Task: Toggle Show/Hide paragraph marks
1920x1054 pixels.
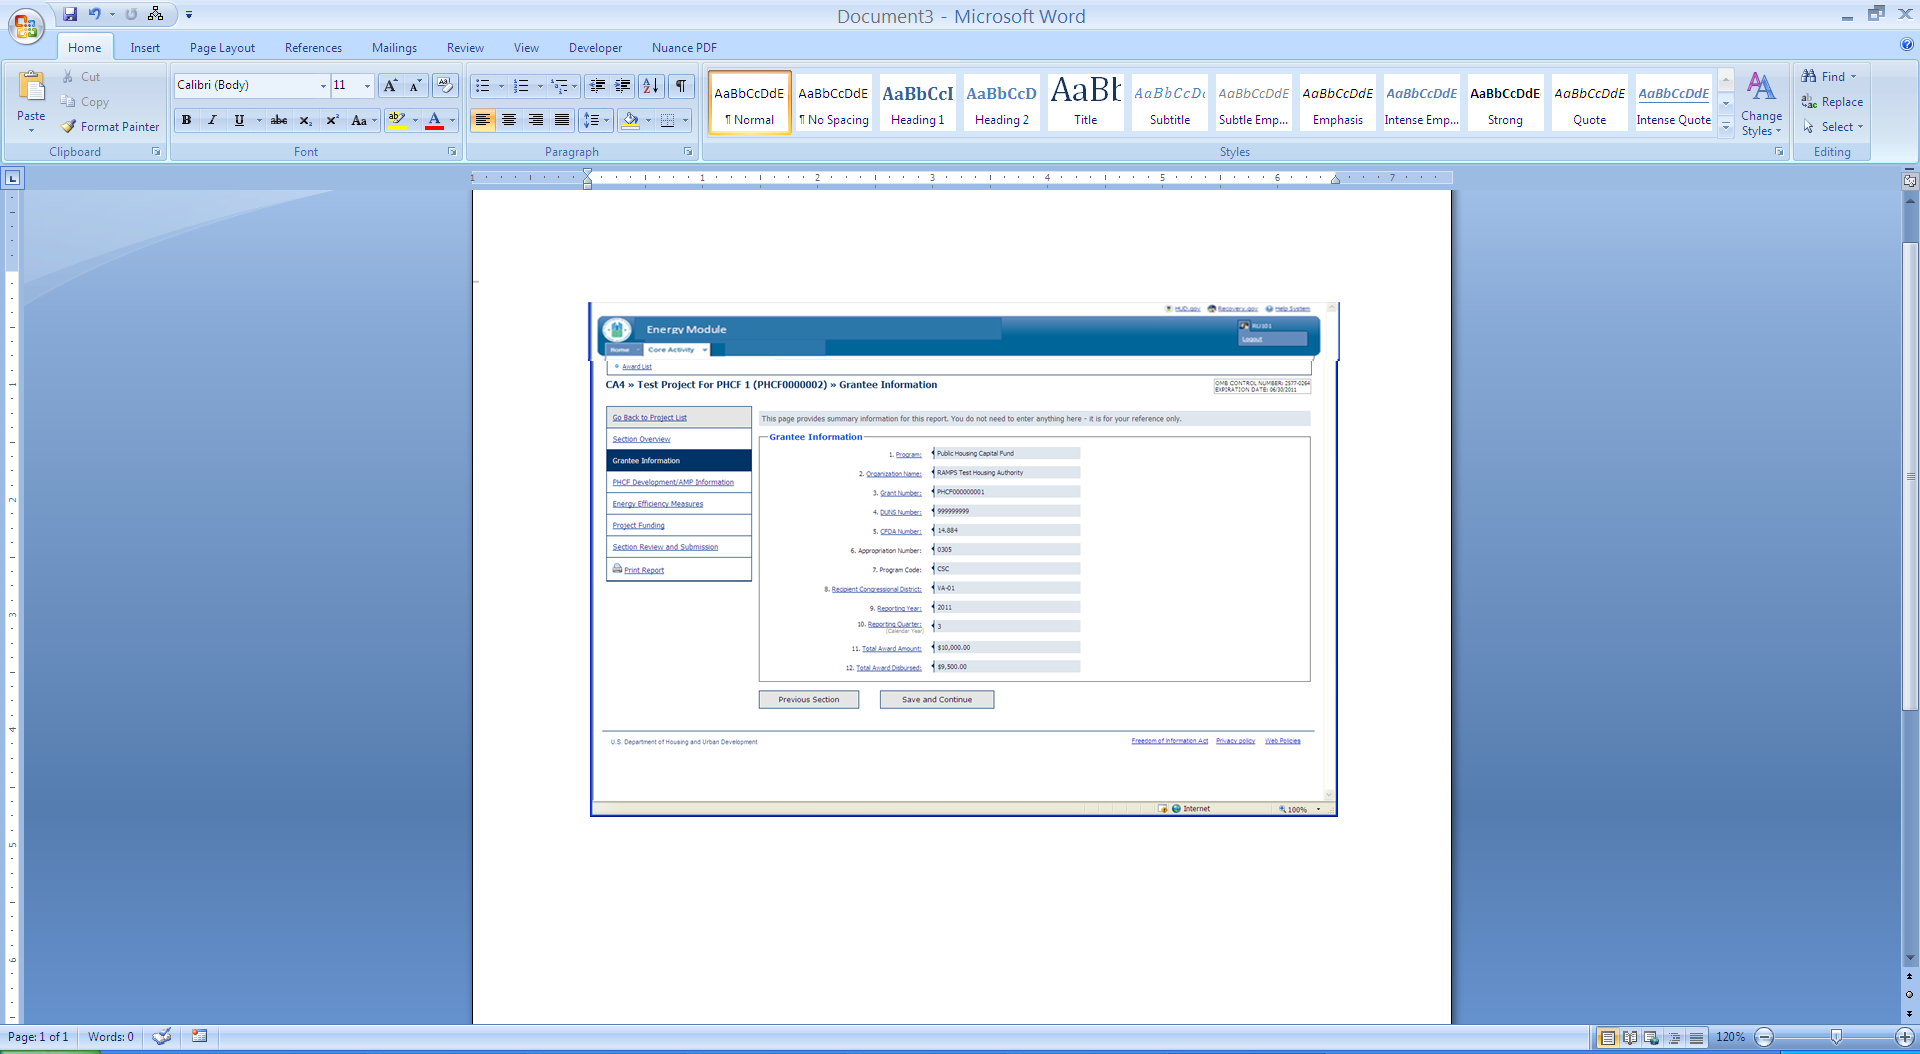Action: click(681, 85)
